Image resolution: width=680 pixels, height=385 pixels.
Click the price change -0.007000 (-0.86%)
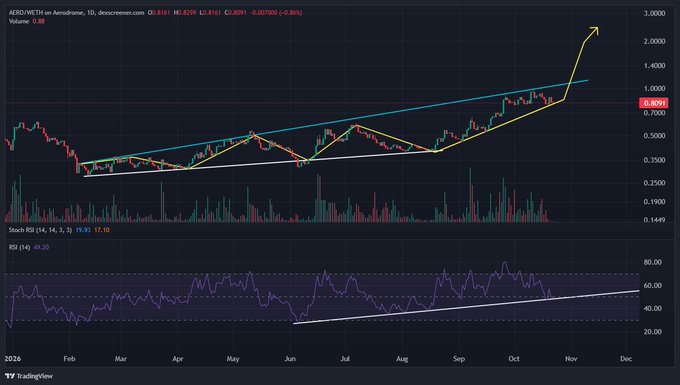point(276,13)
